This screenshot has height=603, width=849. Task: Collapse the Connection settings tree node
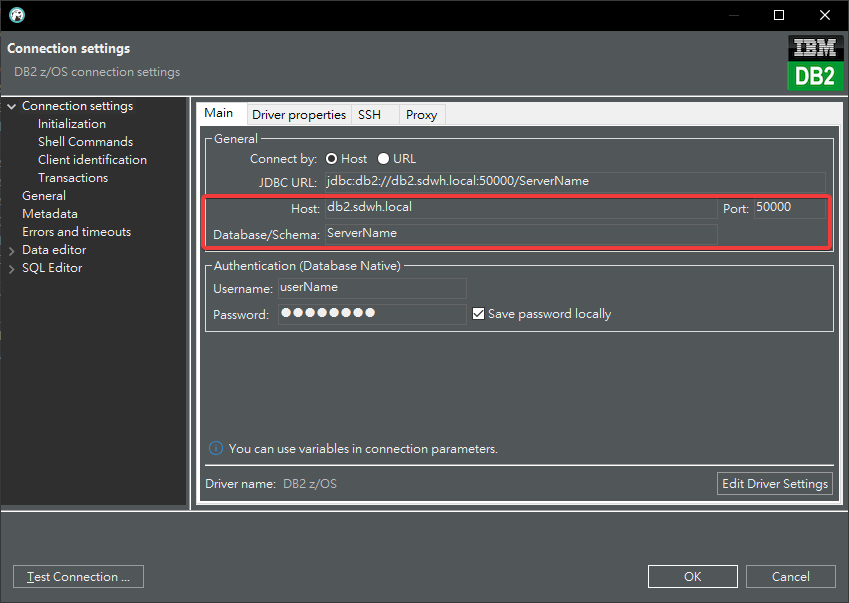[12, 106]
